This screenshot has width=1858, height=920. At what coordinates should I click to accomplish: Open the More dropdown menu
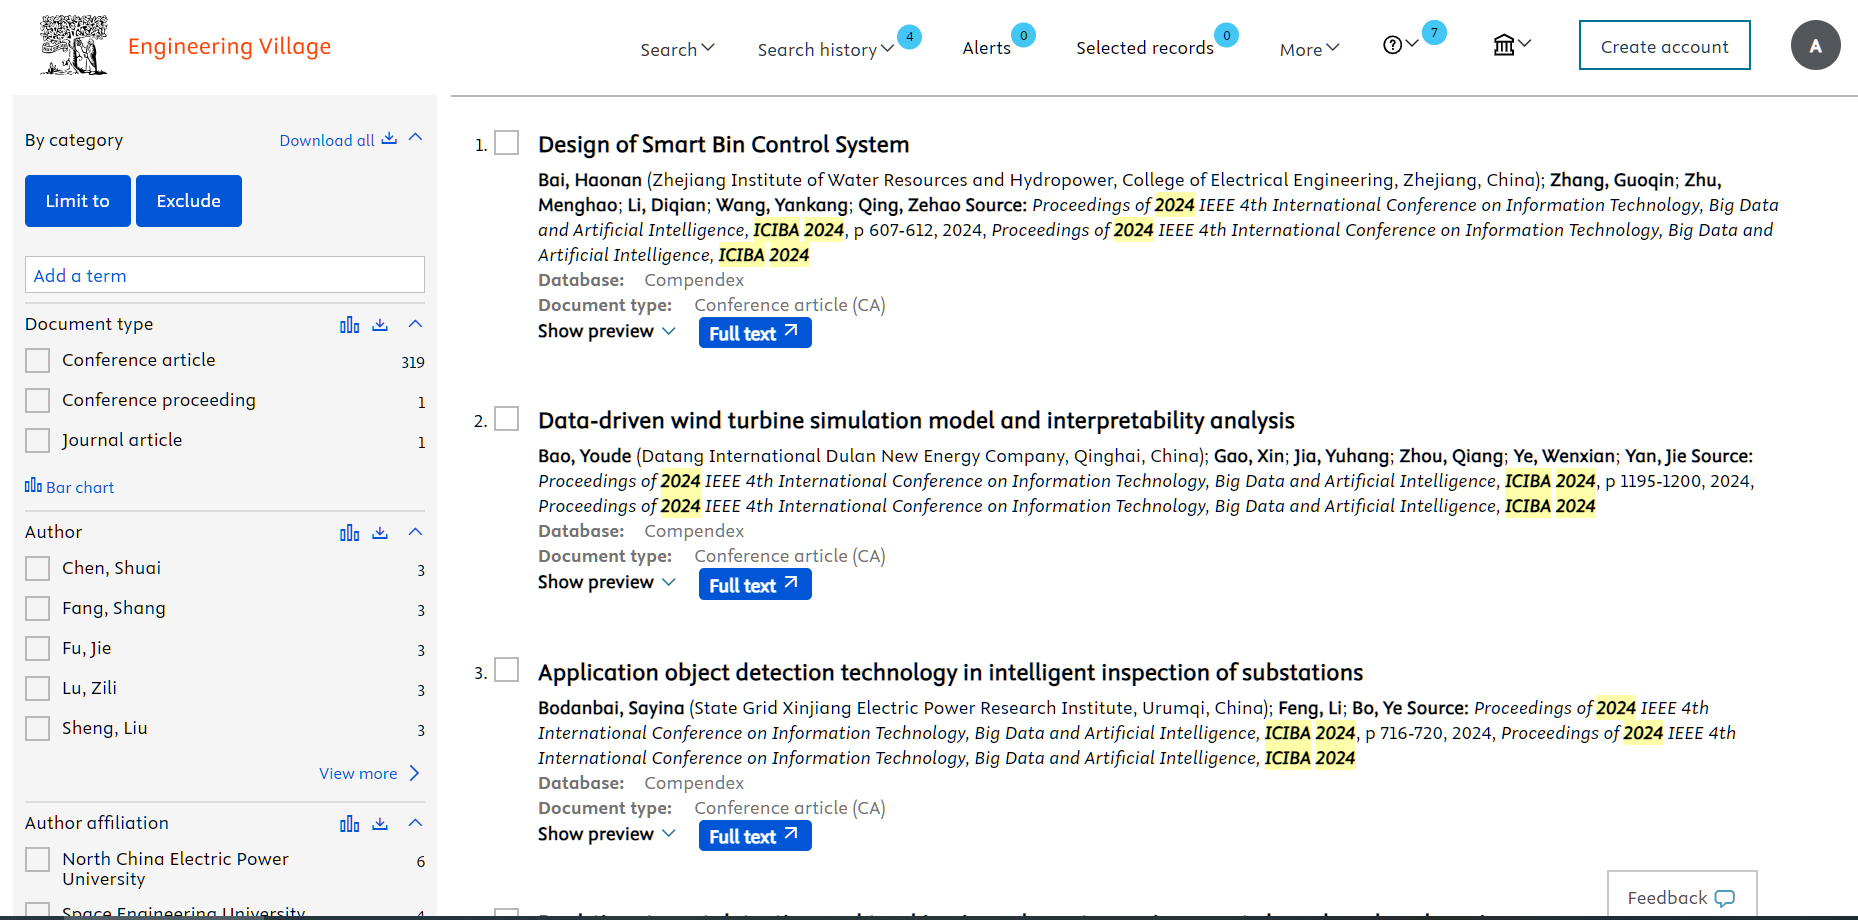point(1309,49)
